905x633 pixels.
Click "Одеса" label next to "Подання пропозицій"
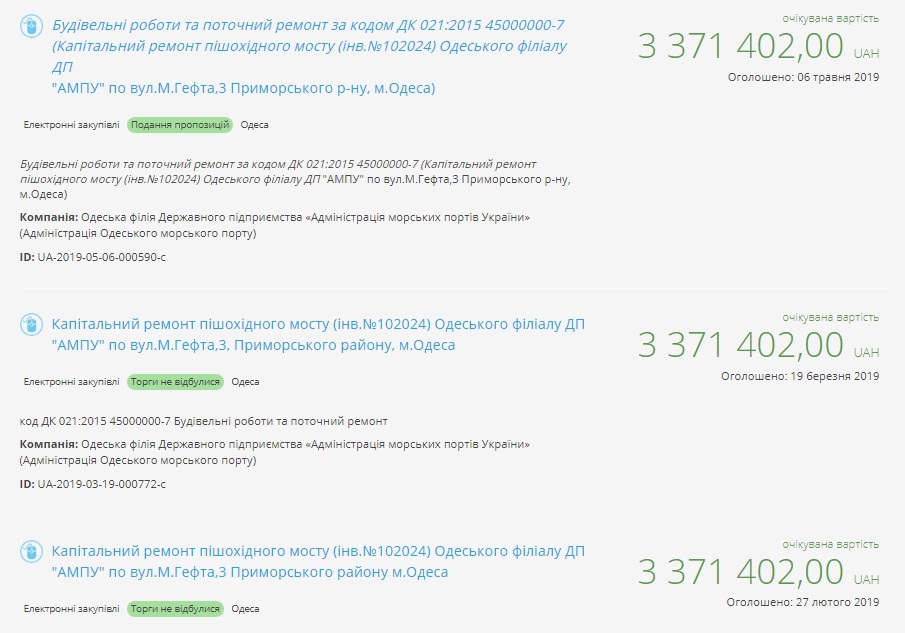(255, 125)
